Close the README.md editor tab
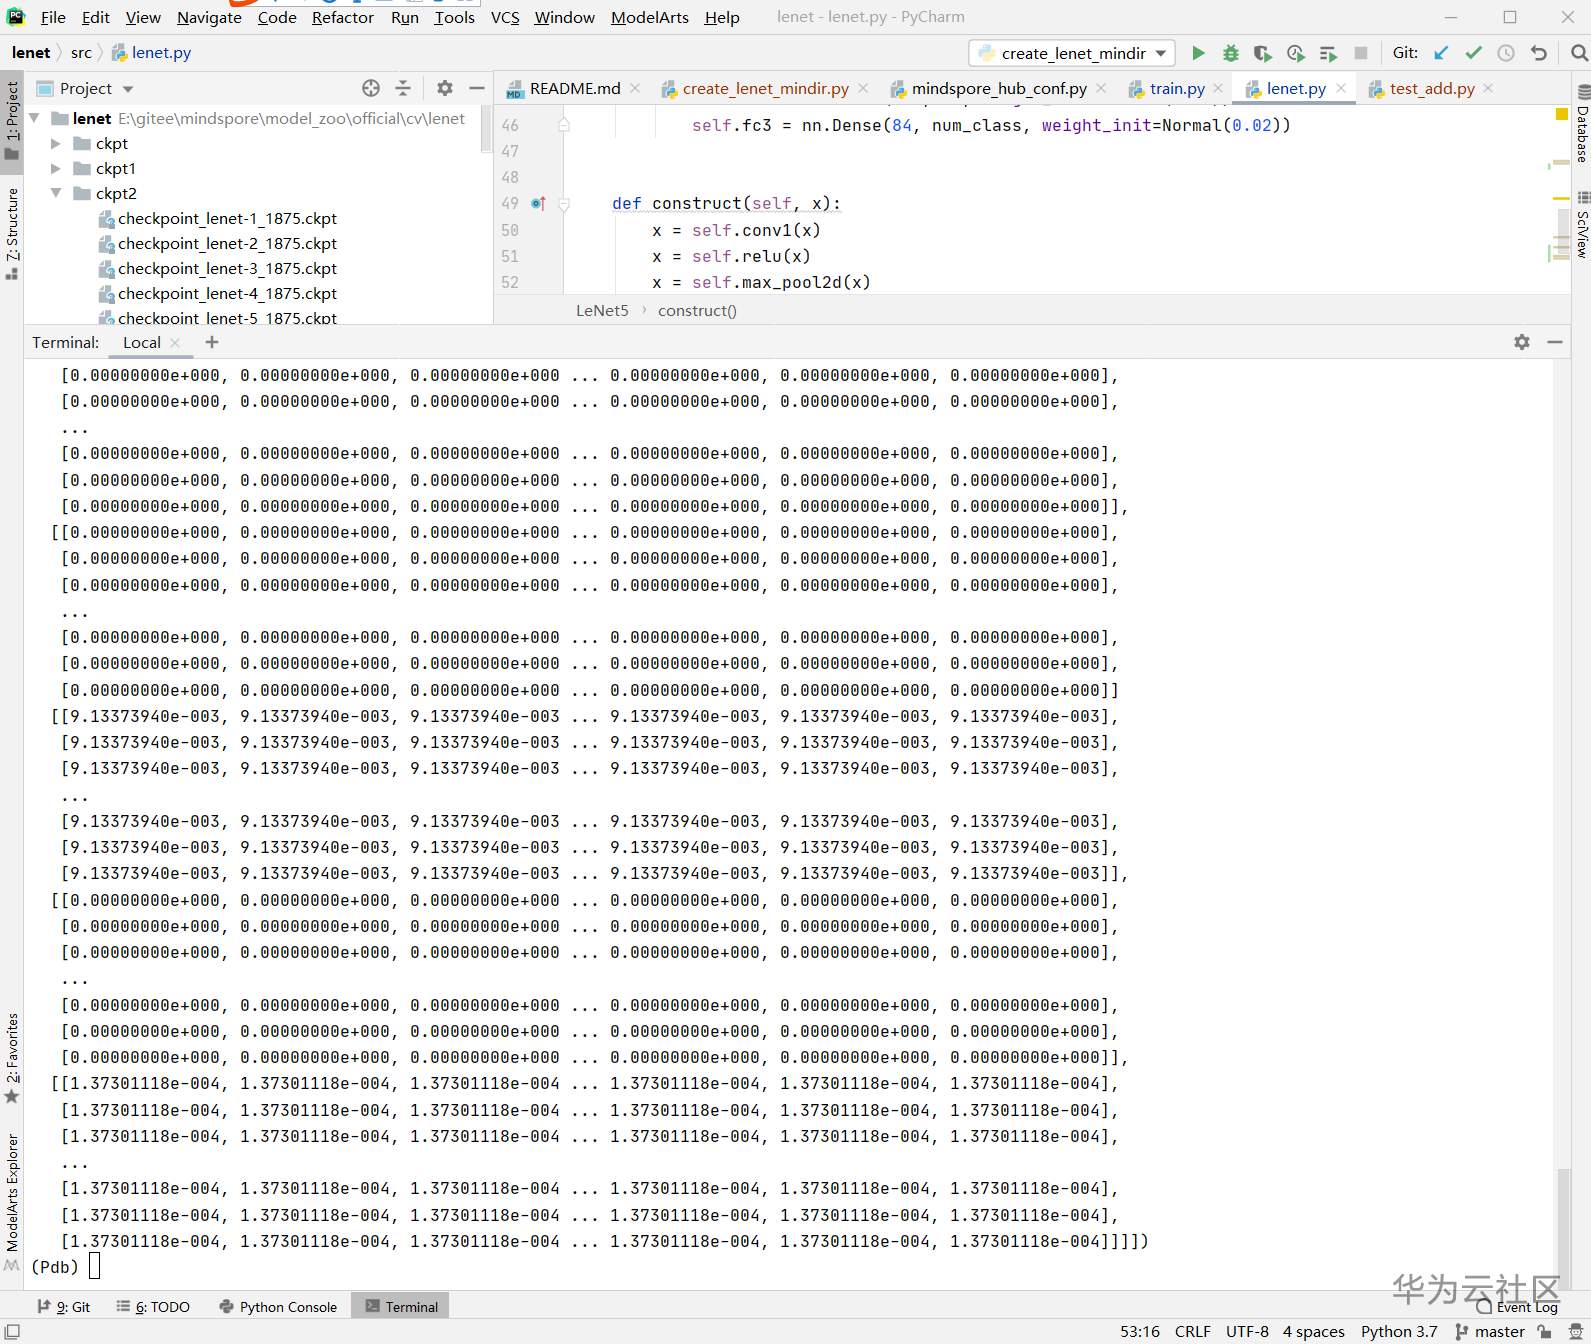This screenshot has height=1344, width=1591. [635, 88]
